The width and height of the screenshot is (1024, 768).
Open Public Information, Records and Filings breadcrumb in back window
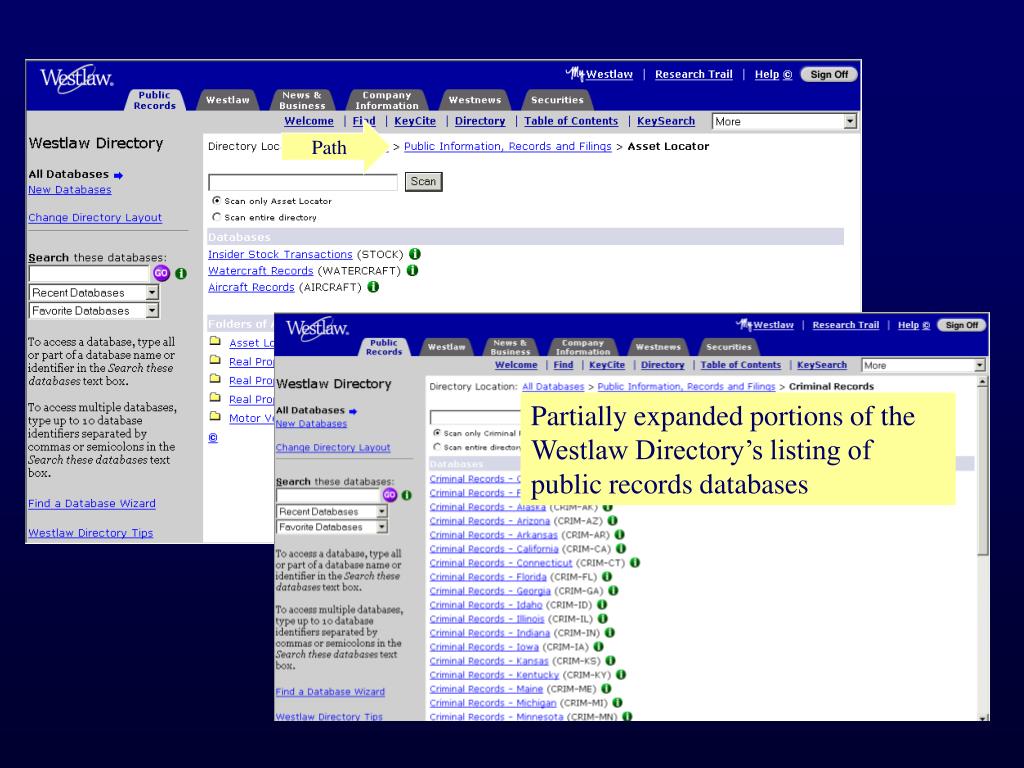coord(507,146)
